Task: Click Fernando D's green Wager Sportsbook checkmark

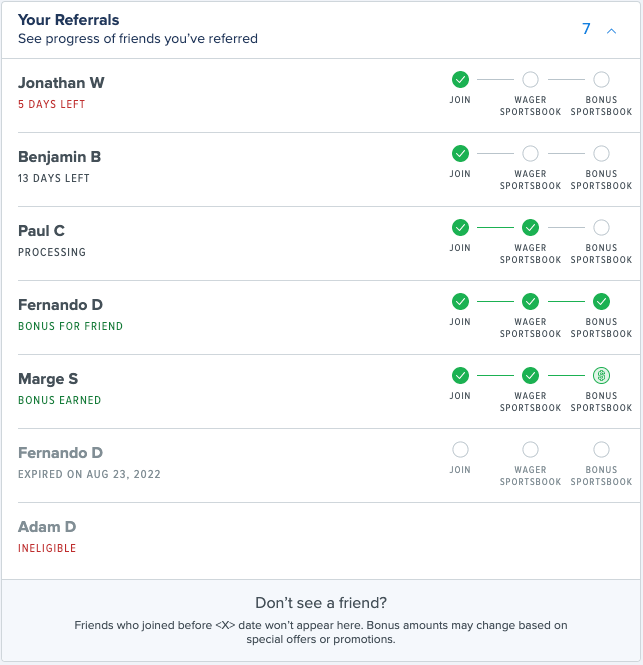Action: (531, 301)
